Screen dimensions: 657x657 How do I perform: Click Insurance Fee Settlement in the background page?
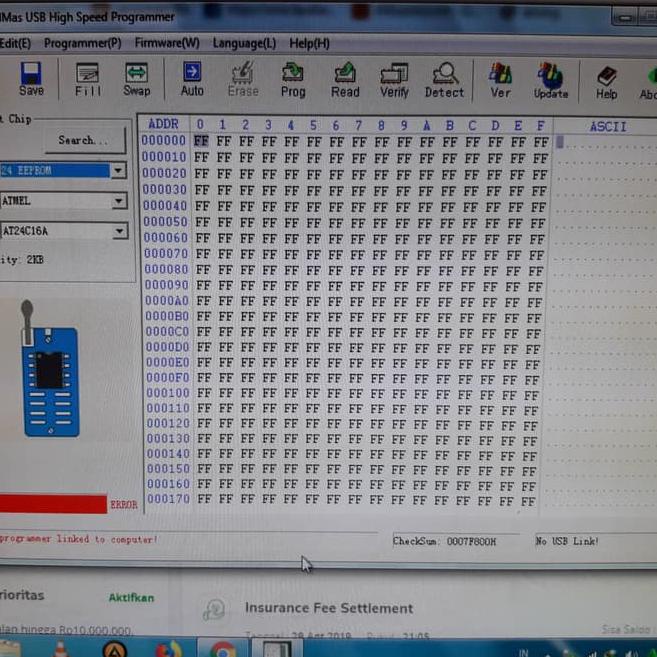329,608
